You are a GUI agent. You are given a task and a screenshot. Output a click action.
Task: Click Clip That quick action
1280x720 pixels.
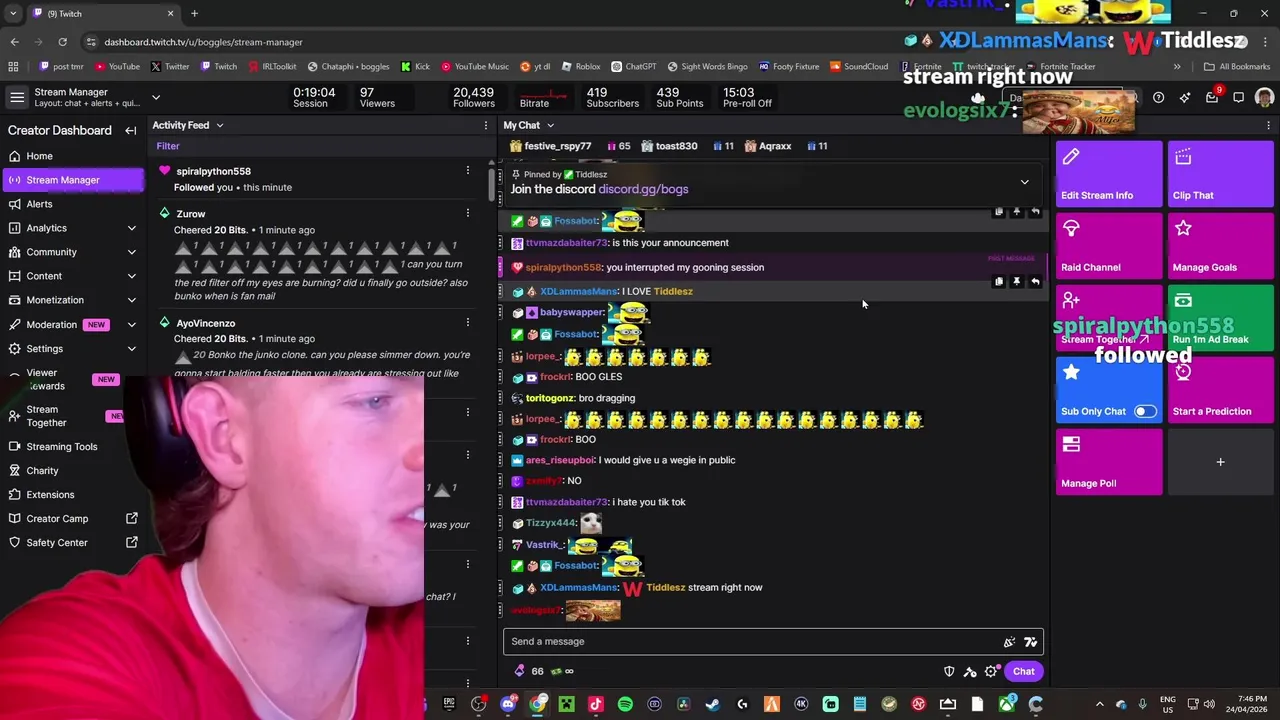pyautogui.click(x=1220, y=174)
